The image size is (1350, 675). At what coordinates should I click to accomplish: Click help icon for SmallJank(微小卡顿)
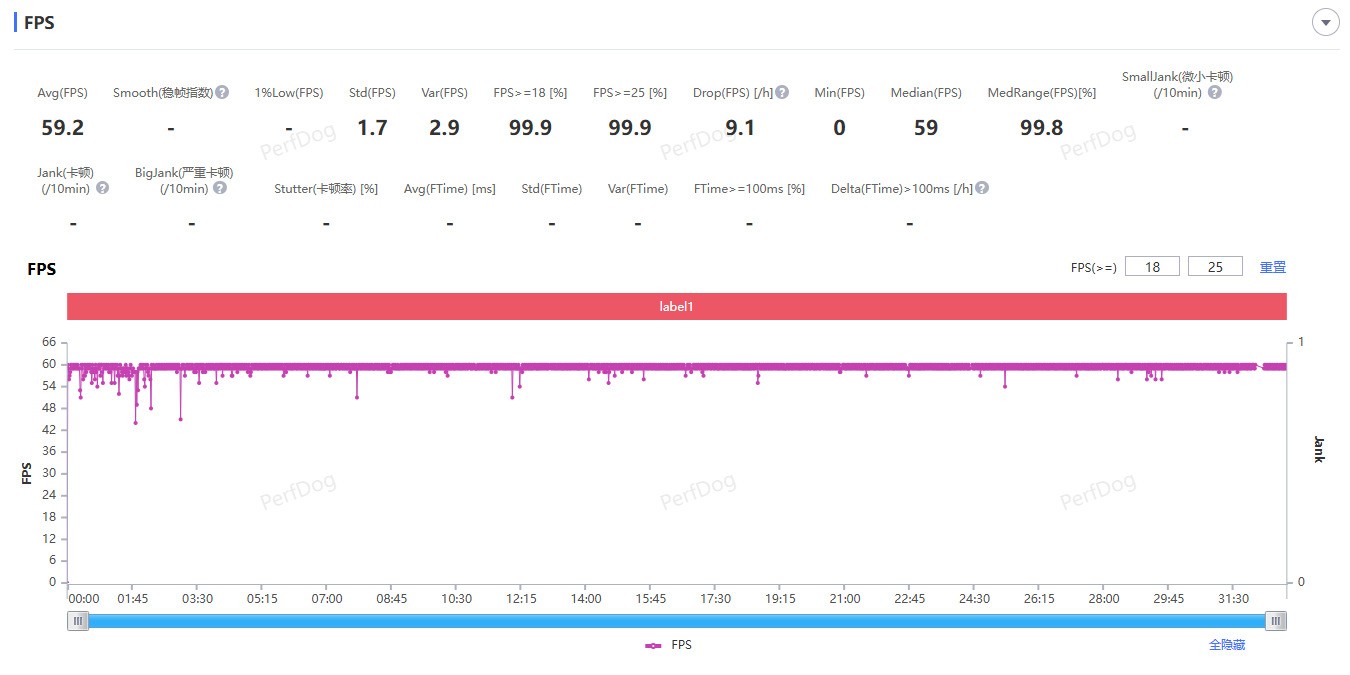pyautogui.click(x=1214, y=92)
